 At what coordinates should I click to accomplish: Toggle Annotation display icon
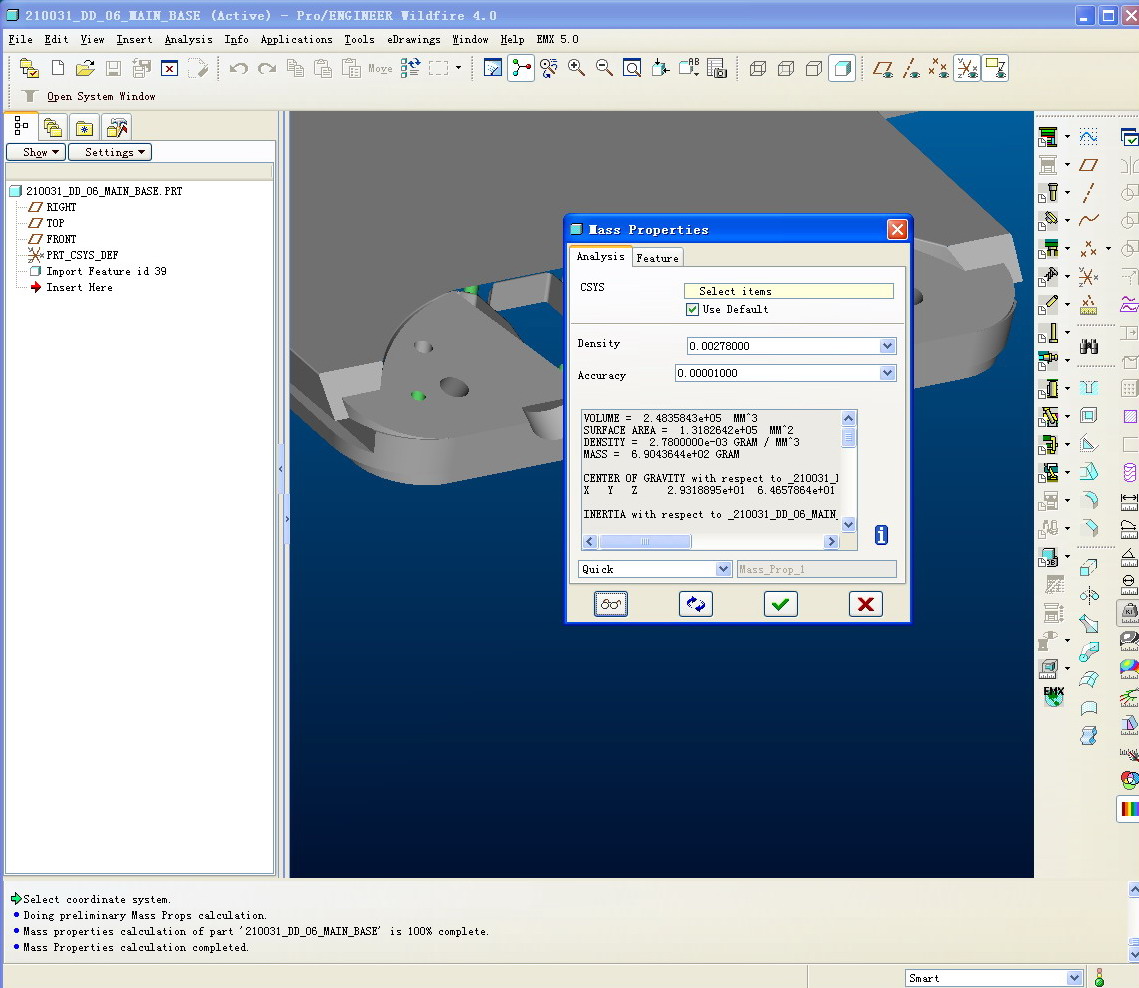995,68
